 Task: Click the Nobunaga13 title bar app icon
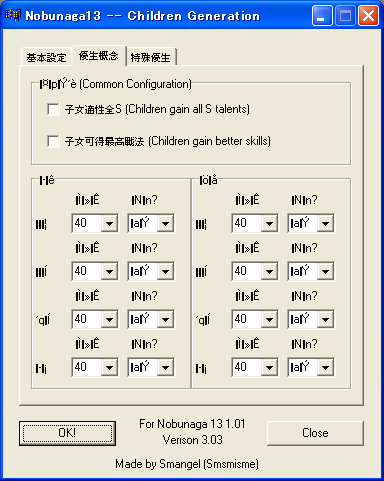click(x=13, y=15)
